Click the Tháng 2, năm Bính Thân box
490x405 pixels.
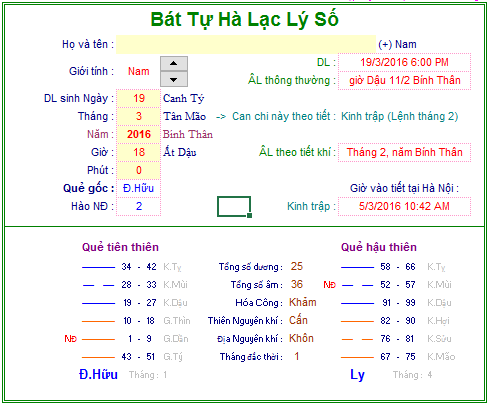pyautogui.click(x=404, y=152)
